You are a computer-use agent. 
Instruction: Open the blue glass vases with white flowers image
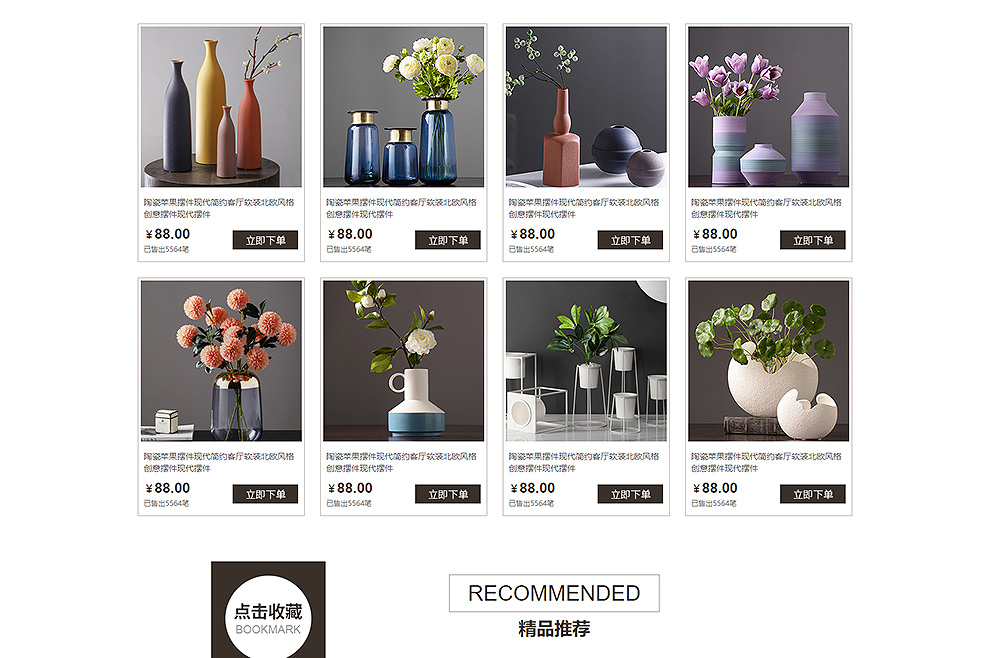(x=403, y=107)
